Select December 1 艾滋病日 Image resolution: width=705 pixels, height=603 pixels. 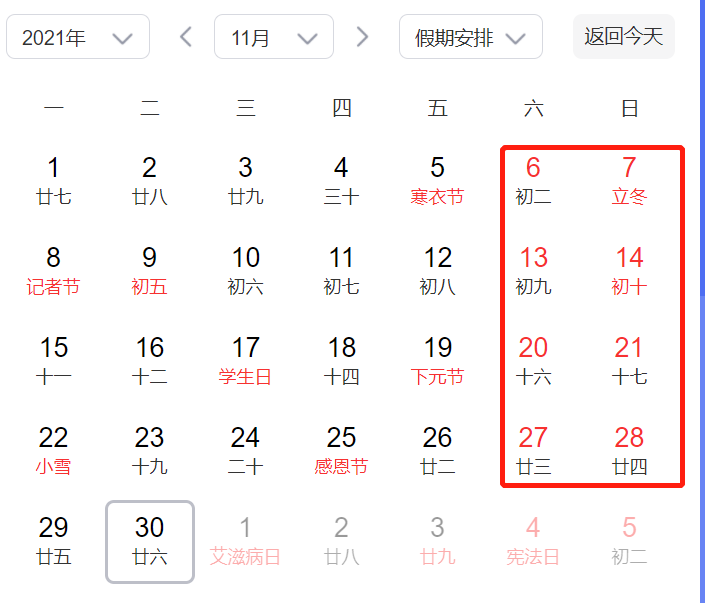(x=246, y=540)
